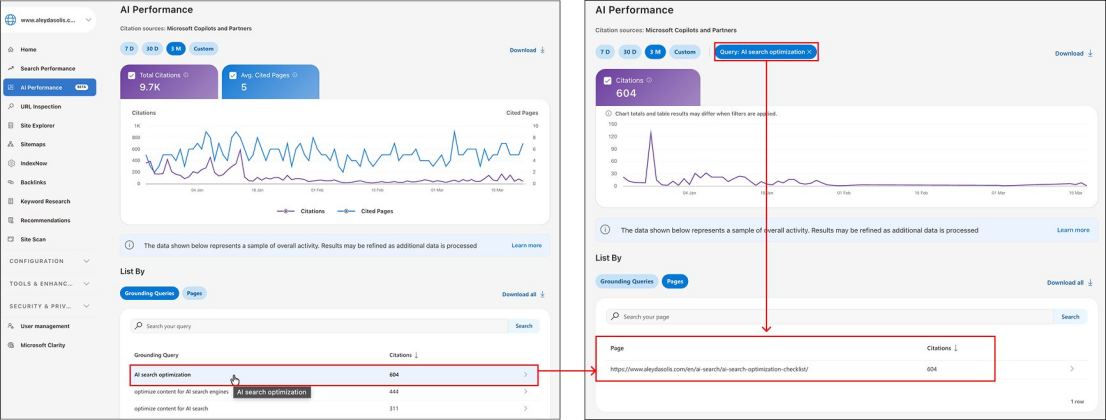Click the left panel Learn more link
This screenshot has height=420, width=1106.
(x=526, y=246)
